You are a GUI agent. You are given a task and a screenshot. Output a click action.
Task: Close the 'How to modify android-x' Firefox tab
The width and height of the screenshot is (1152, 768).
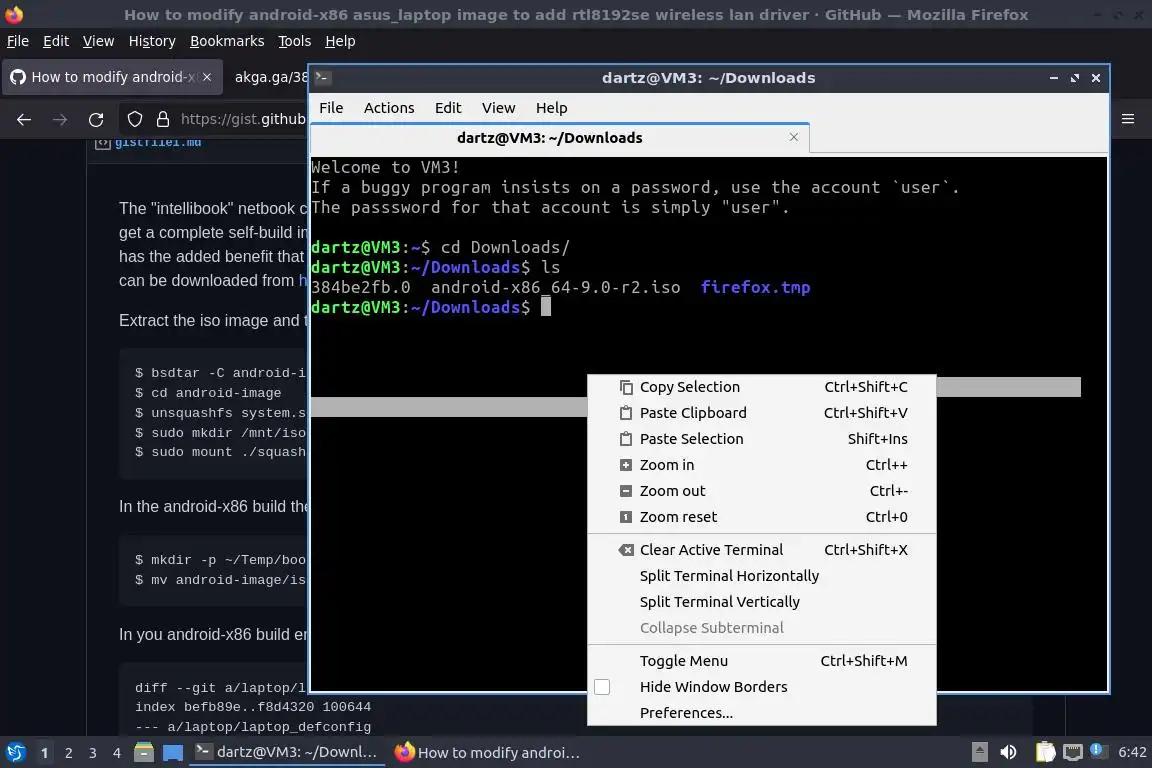207,77
